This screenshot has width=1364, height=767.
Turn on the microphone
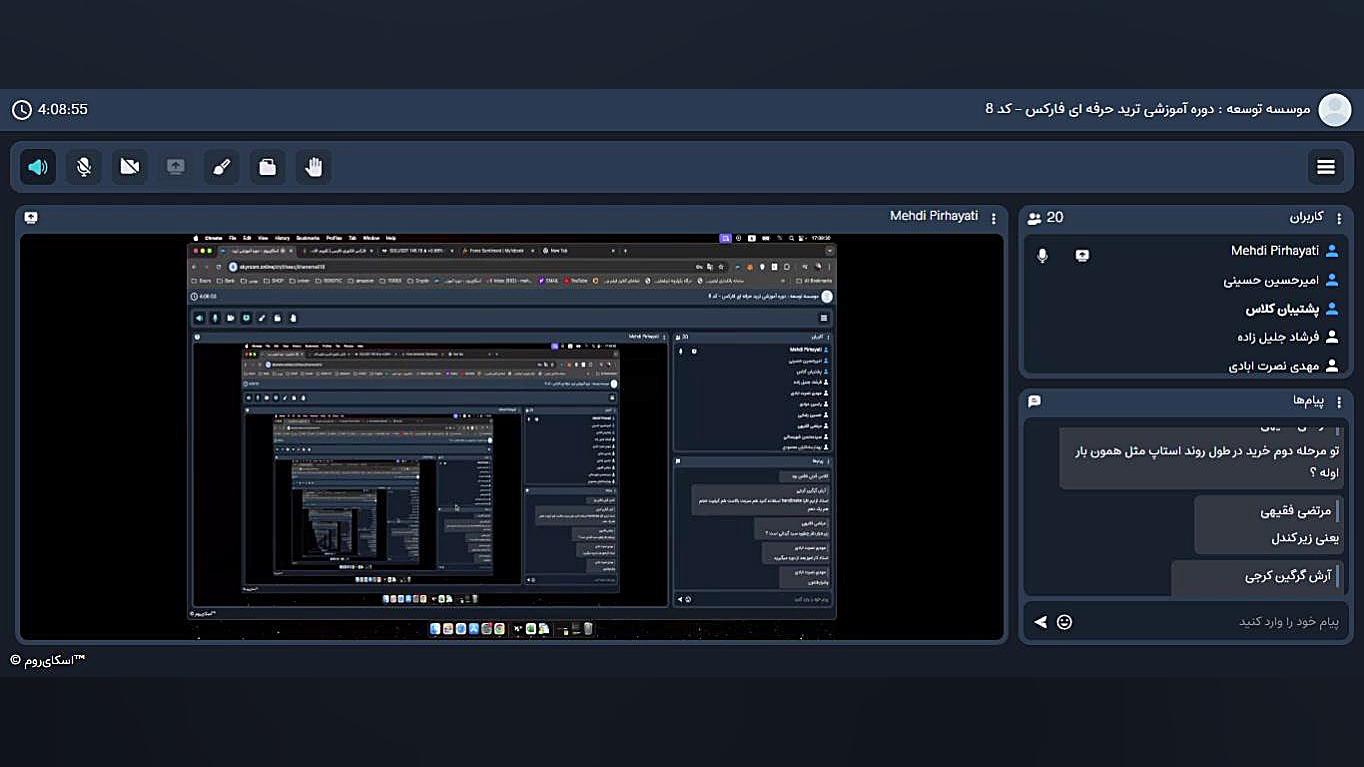point(84,167)
